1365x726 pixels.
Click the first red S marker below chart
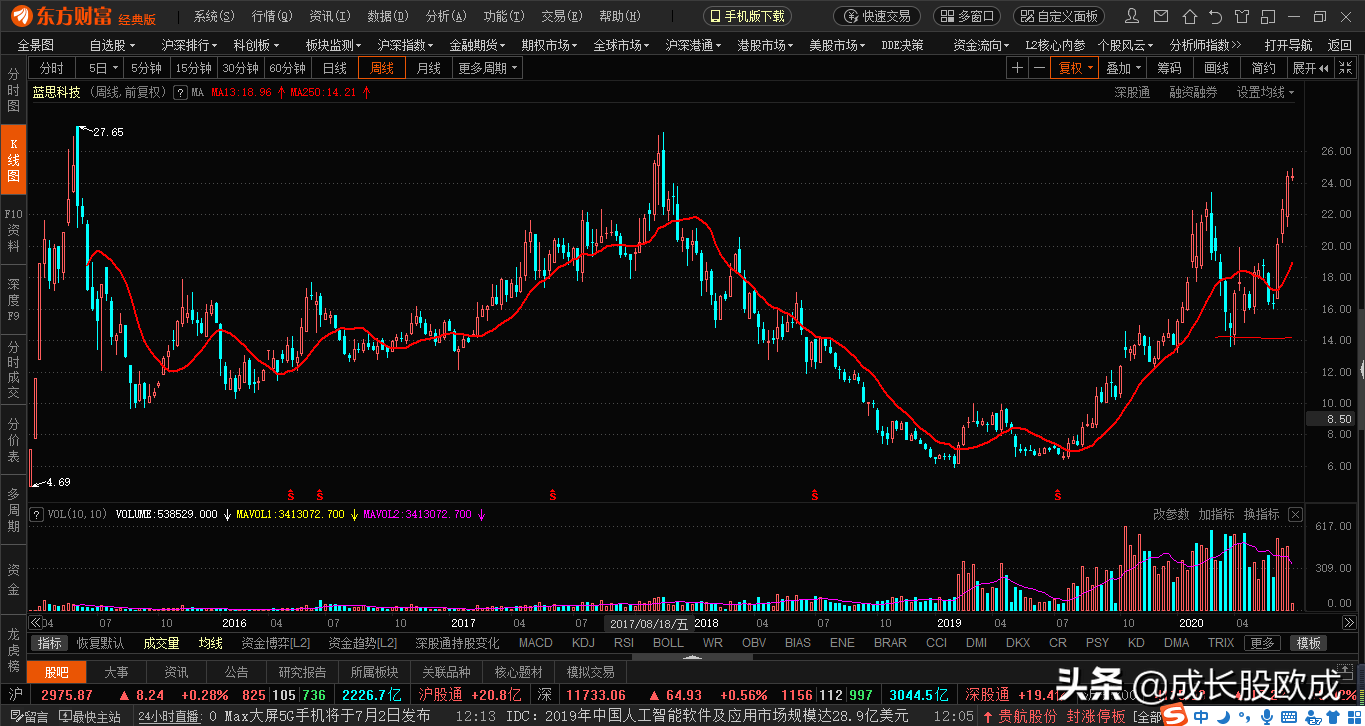click(x=291, y=495)
